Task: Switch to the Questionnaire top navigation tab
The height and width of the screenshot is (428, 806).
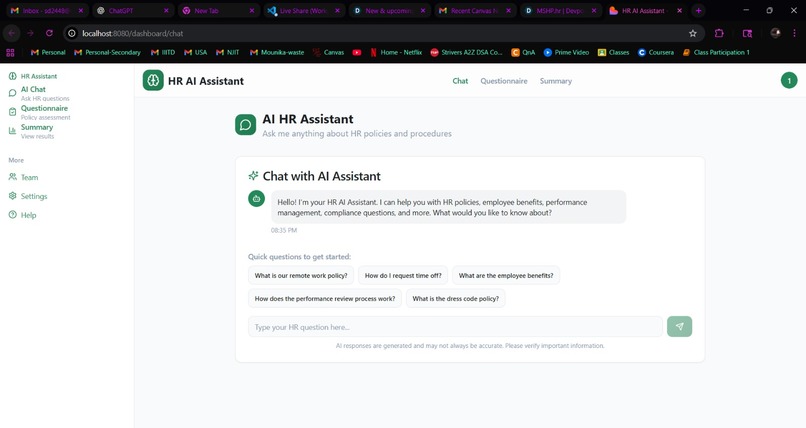Action: tap(504, 81)
